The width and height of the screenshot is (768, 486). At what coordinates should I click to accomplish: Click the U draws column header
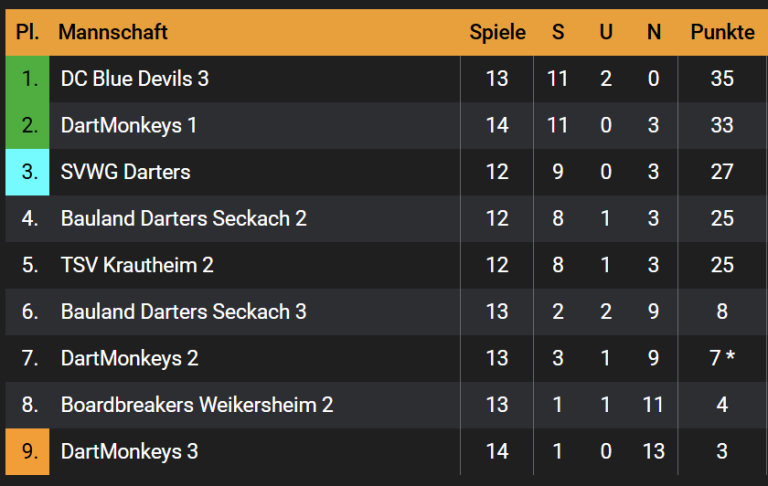point(606,32)
